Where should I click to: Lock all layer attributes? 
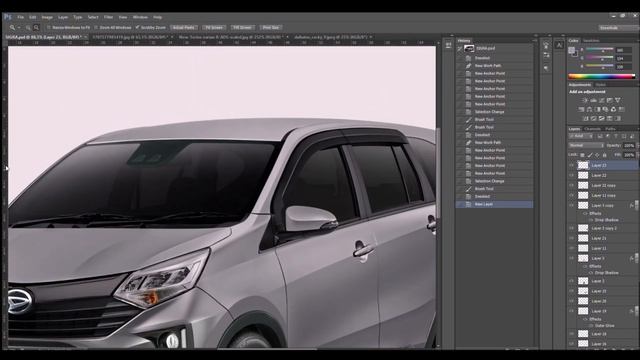point(604,155)
